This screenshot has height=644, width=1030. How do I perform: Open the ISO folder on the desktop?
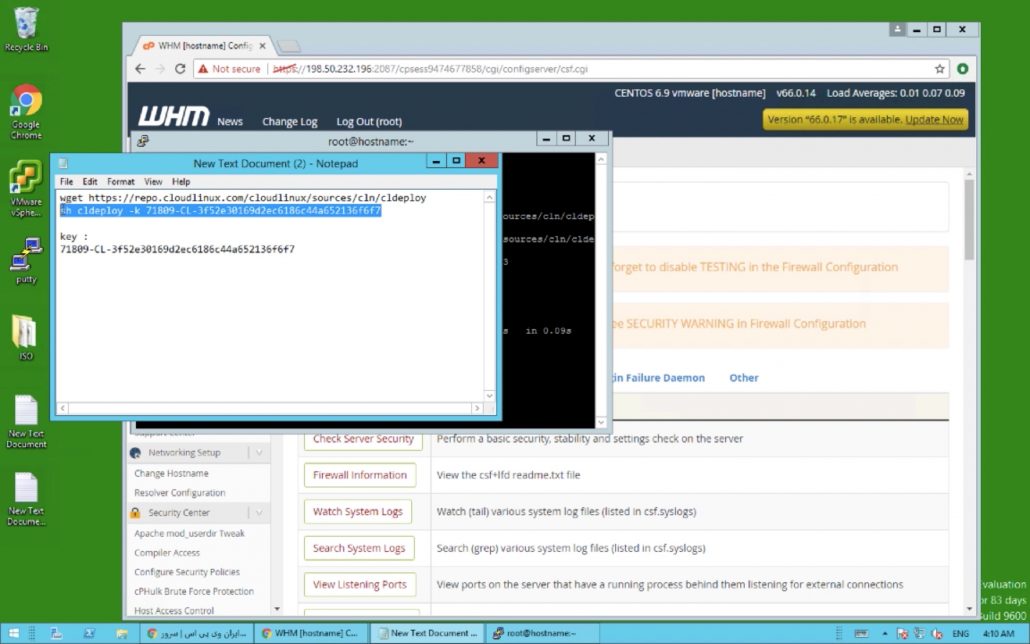click(26, 335)
